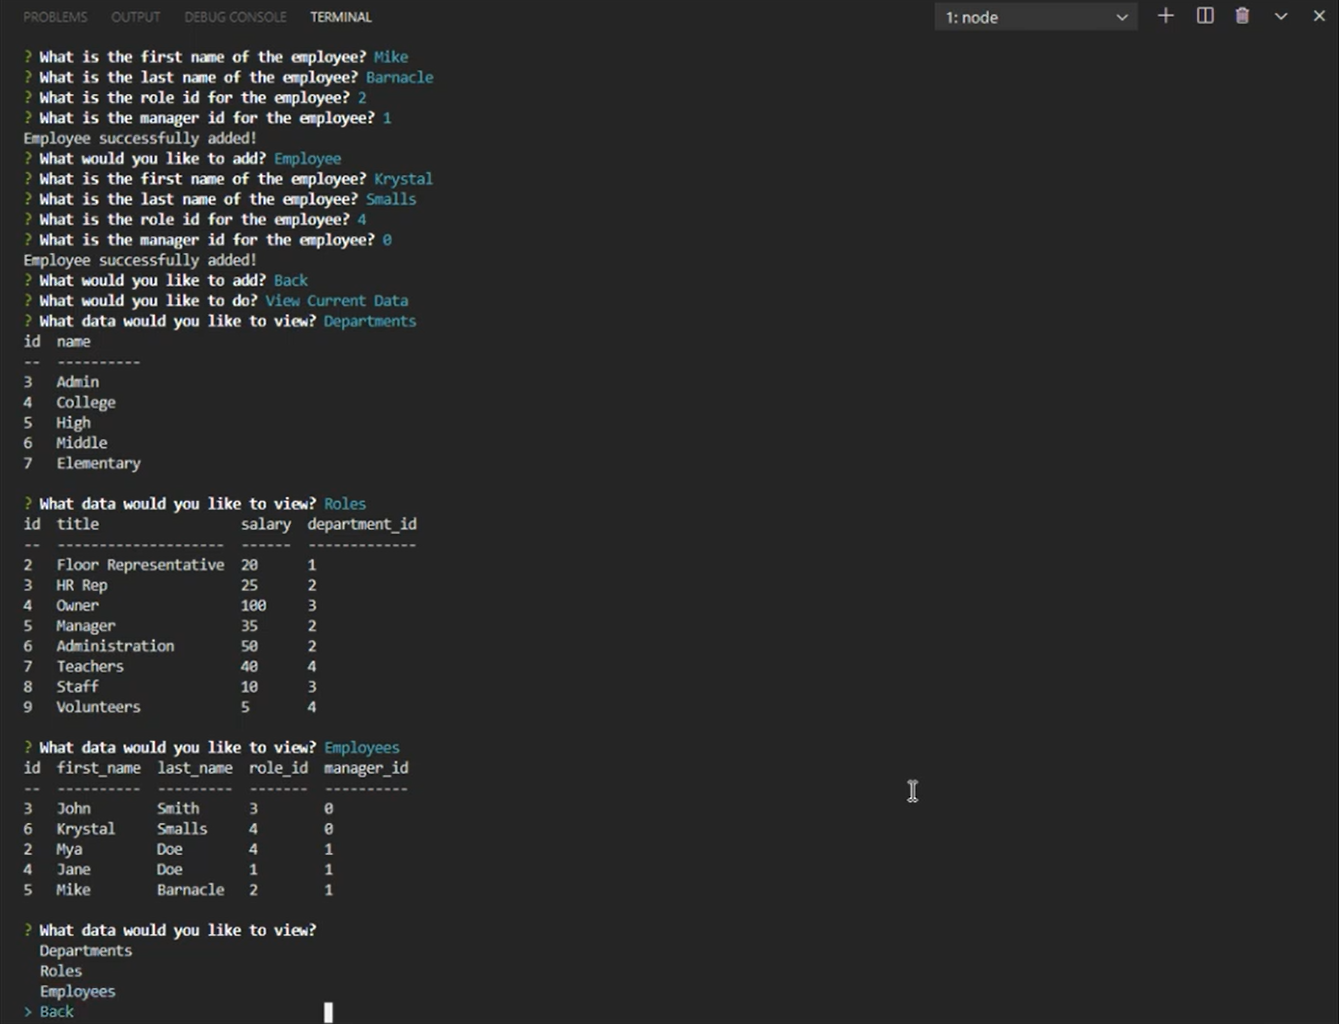Screen dimensions: 1339x1024
Task: Choose the Departments option in the prompt list
Action: click(x=86, y=951)
